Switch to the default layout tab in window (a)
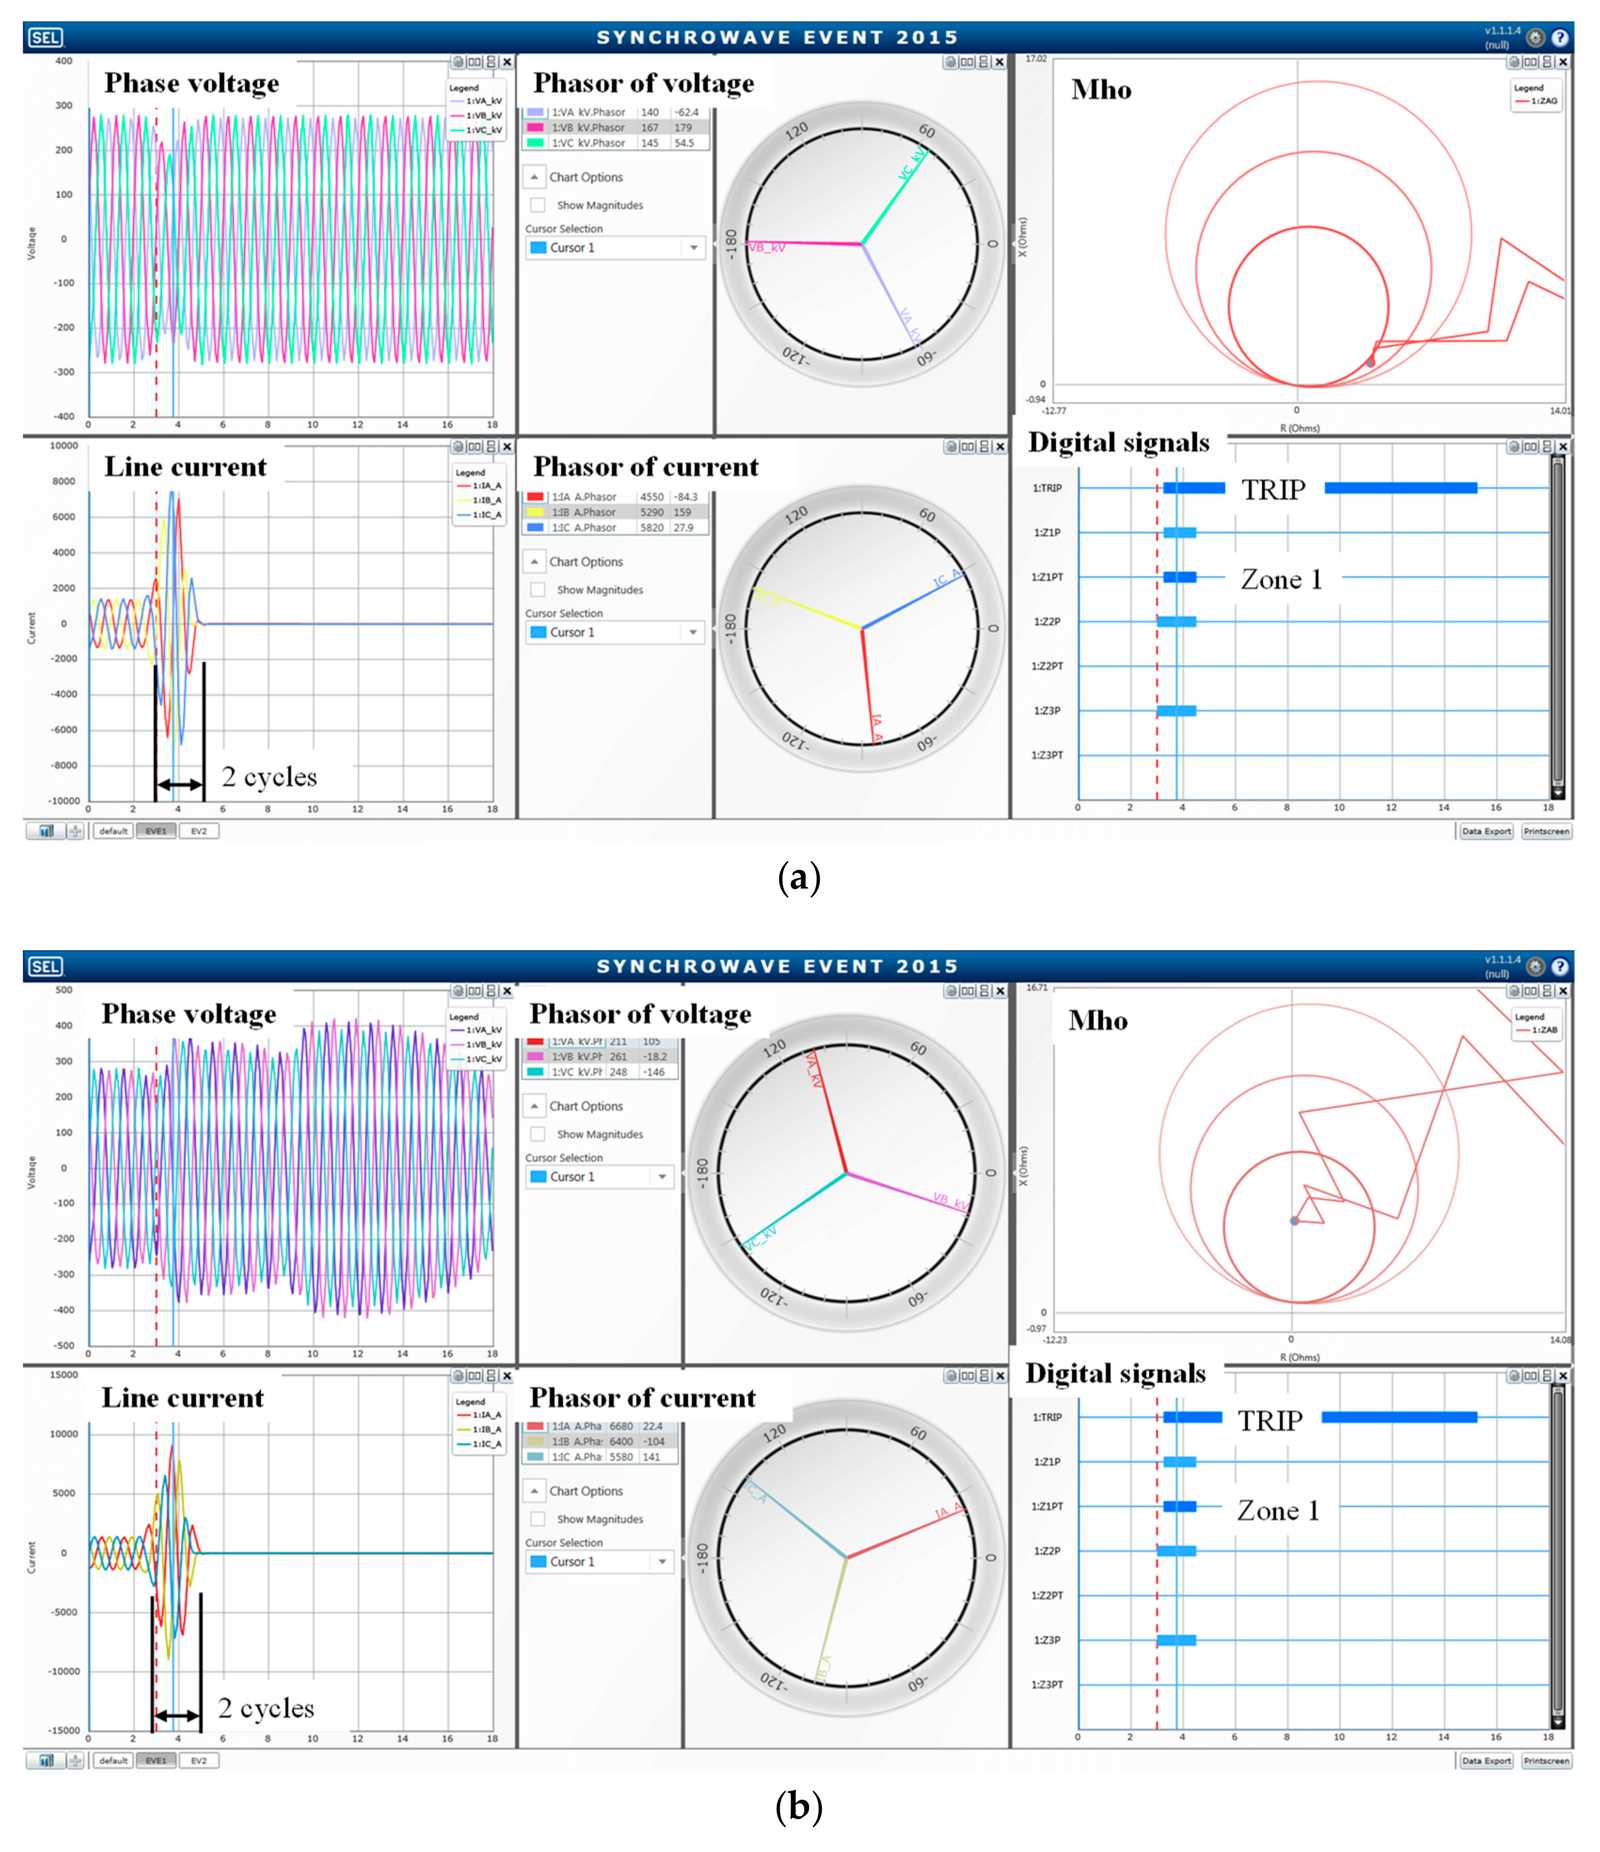The width and height of the screenshot is (1600, 1852). pos(113,831)
